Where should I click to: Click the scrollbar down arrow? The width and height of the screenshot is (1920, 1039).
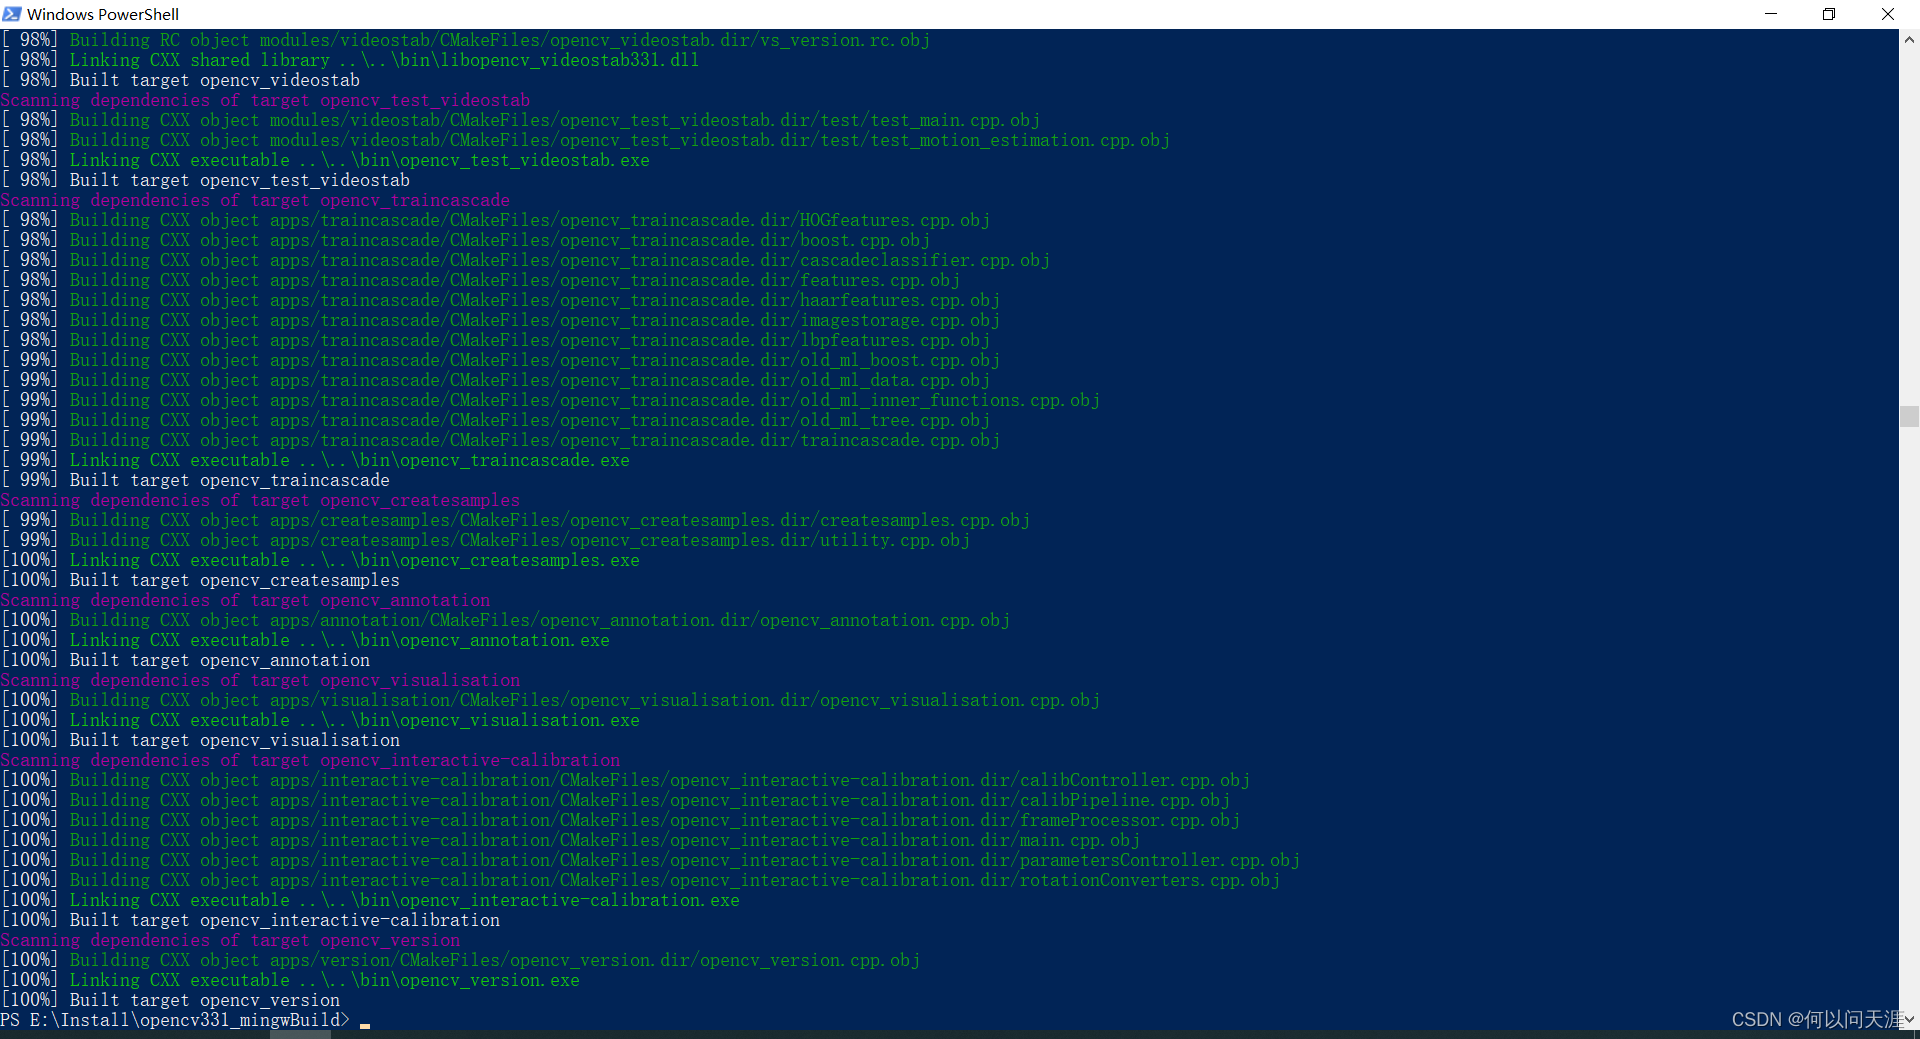(x=1909, y=1020)
